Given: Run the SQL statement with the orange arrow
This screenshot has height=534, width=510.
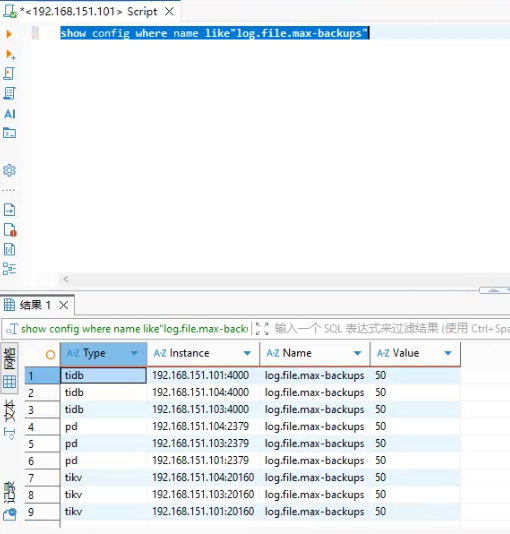Looking at the screenshot, I should point(9,34).
